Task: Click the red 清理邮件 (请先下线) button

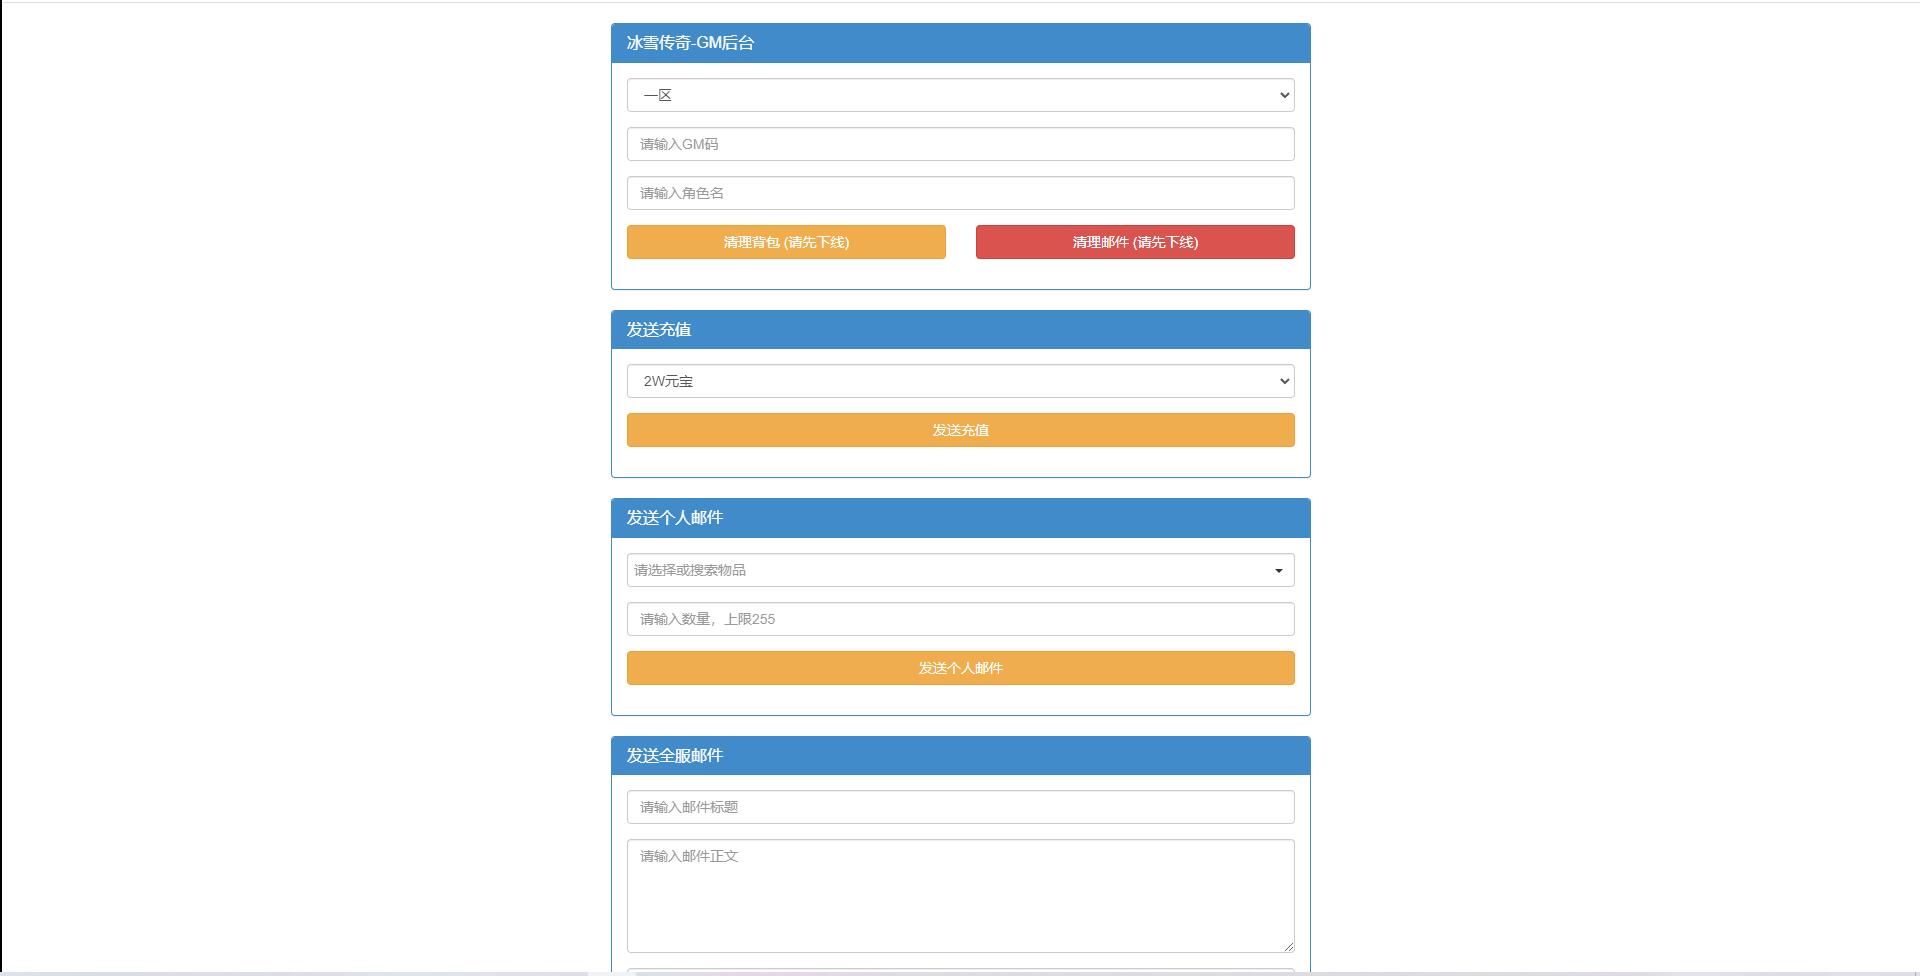Action: coord(1135,242)
